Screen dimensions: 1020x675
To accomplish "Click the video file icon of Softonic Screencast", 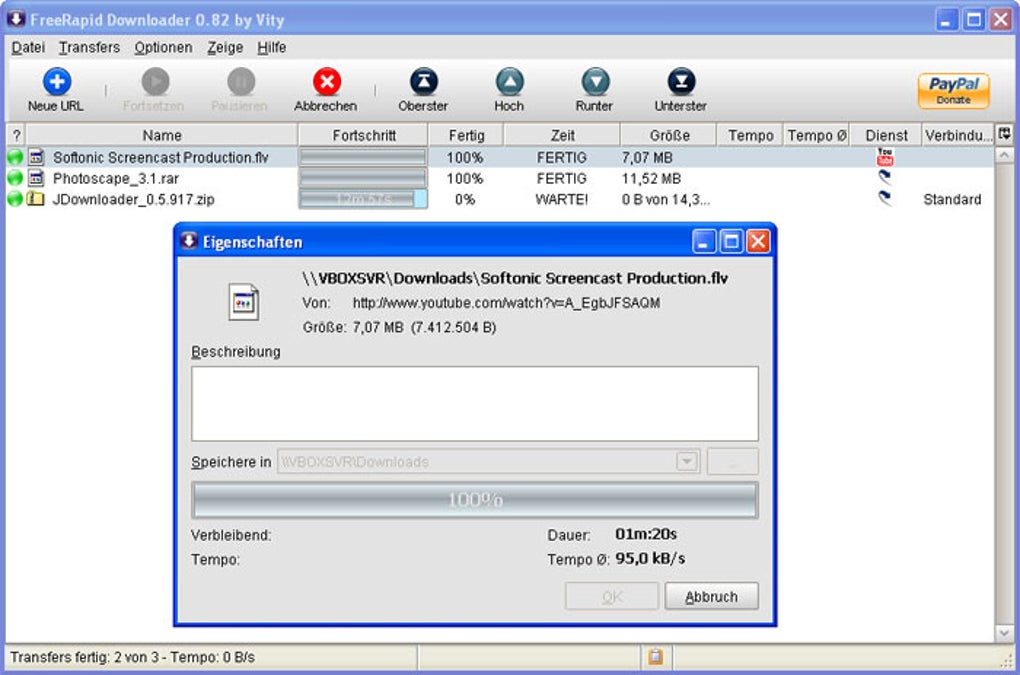I will [x=36, y=157].
